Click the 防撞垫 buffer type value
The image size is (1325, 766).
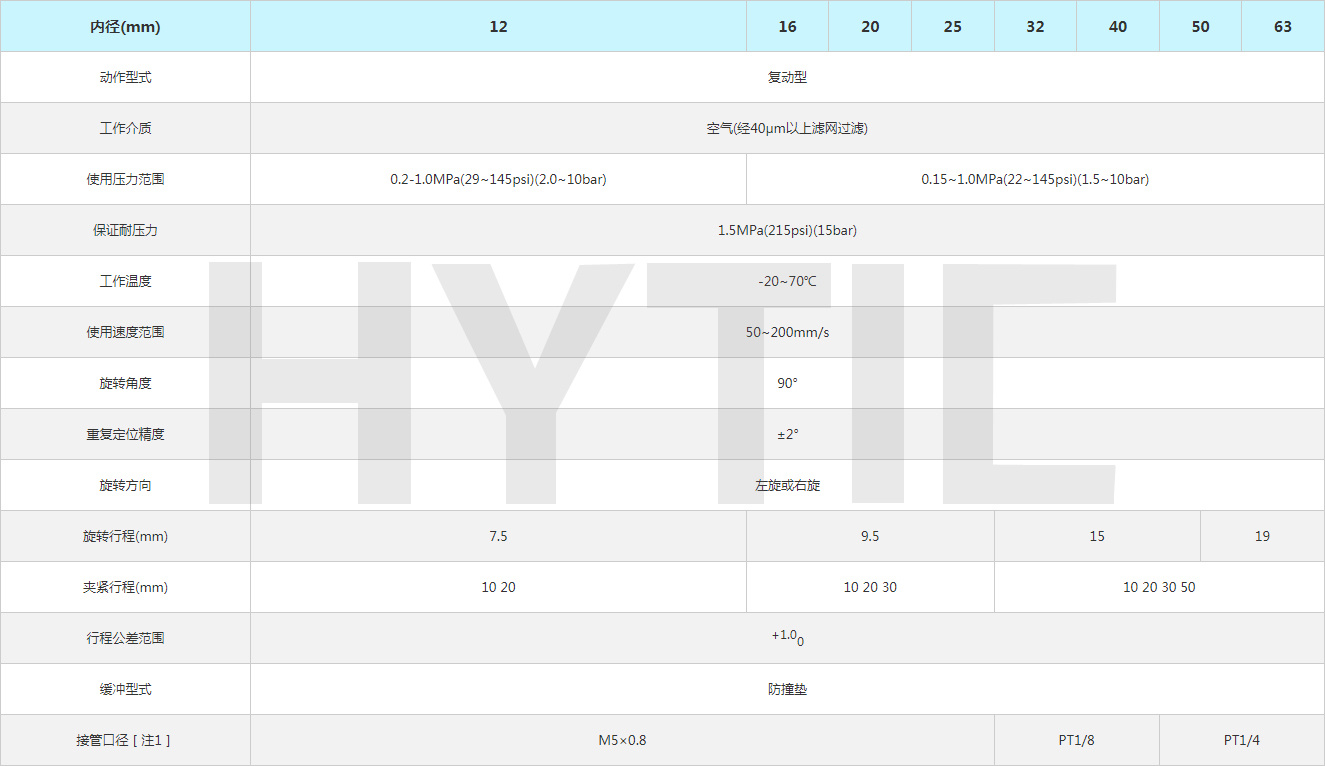(787, 689)
